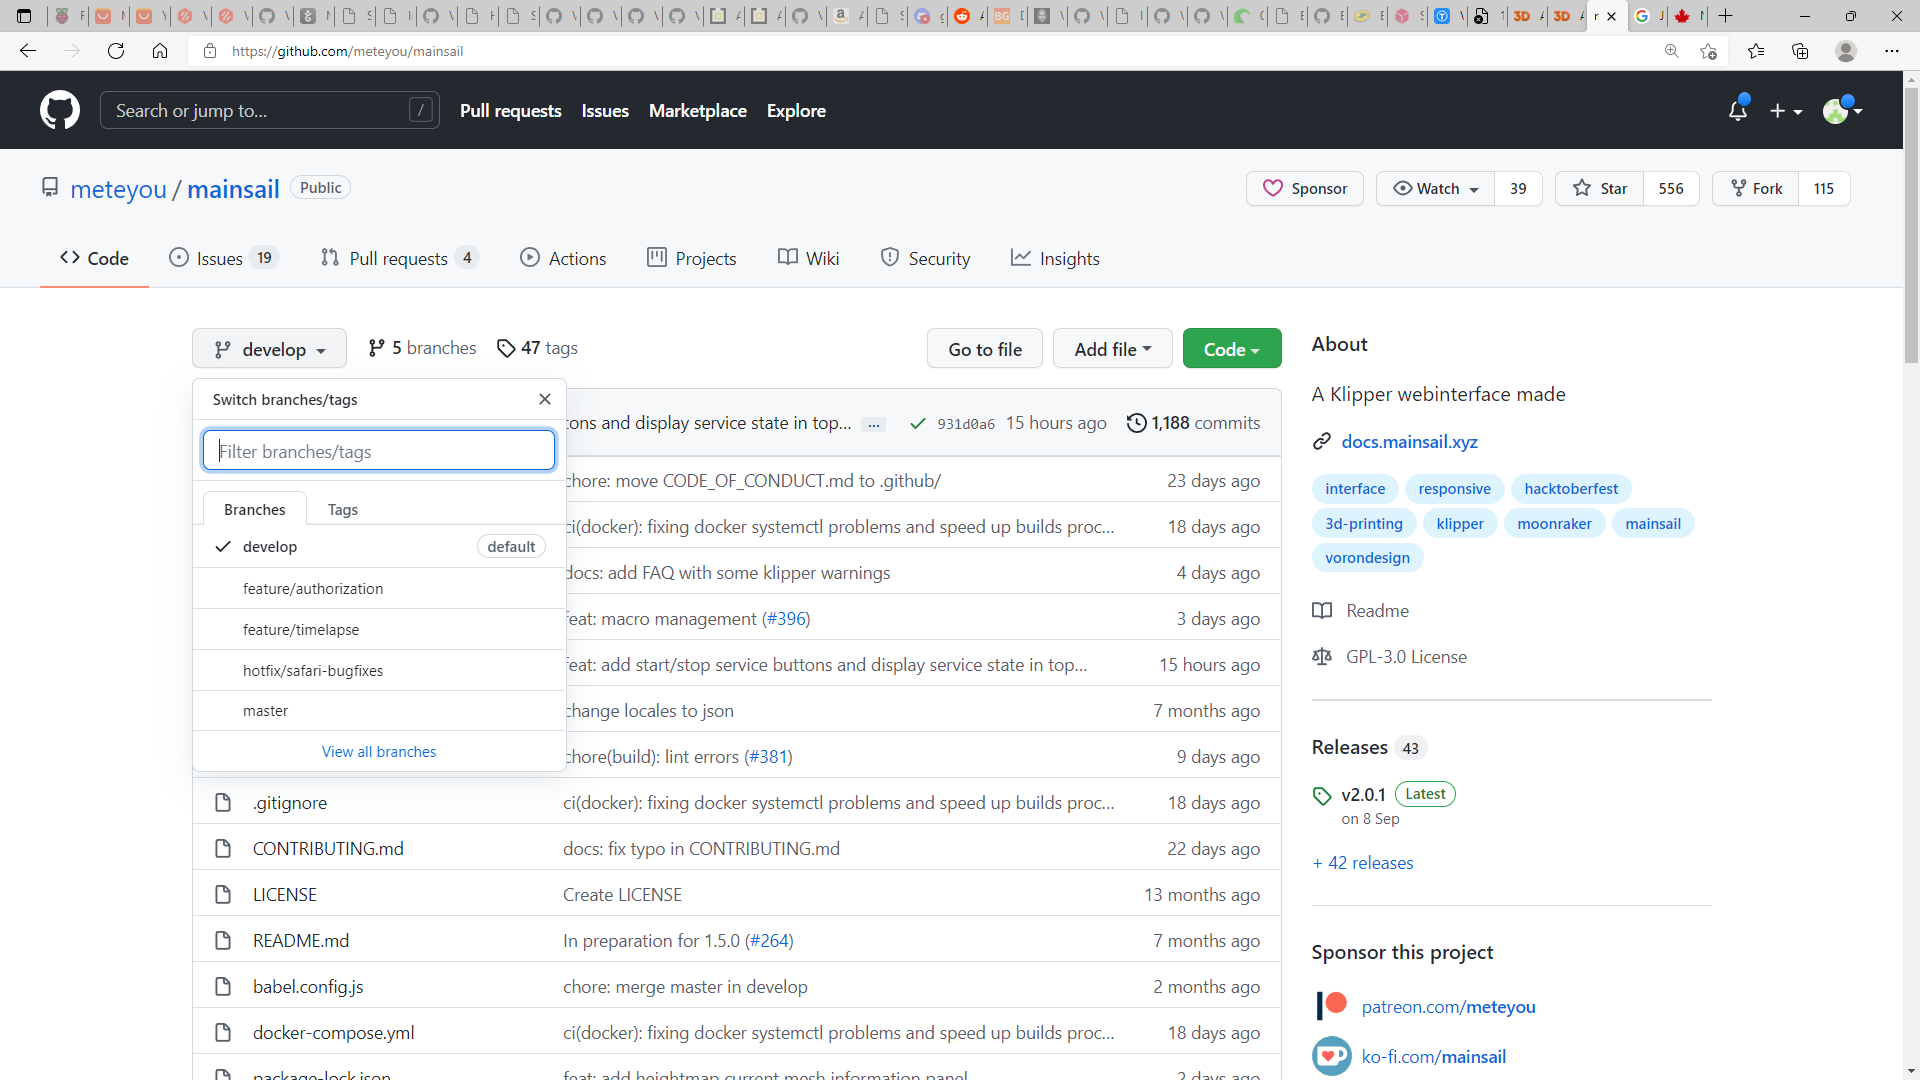
Task: Open the develop branch selector
Action: 270,349
